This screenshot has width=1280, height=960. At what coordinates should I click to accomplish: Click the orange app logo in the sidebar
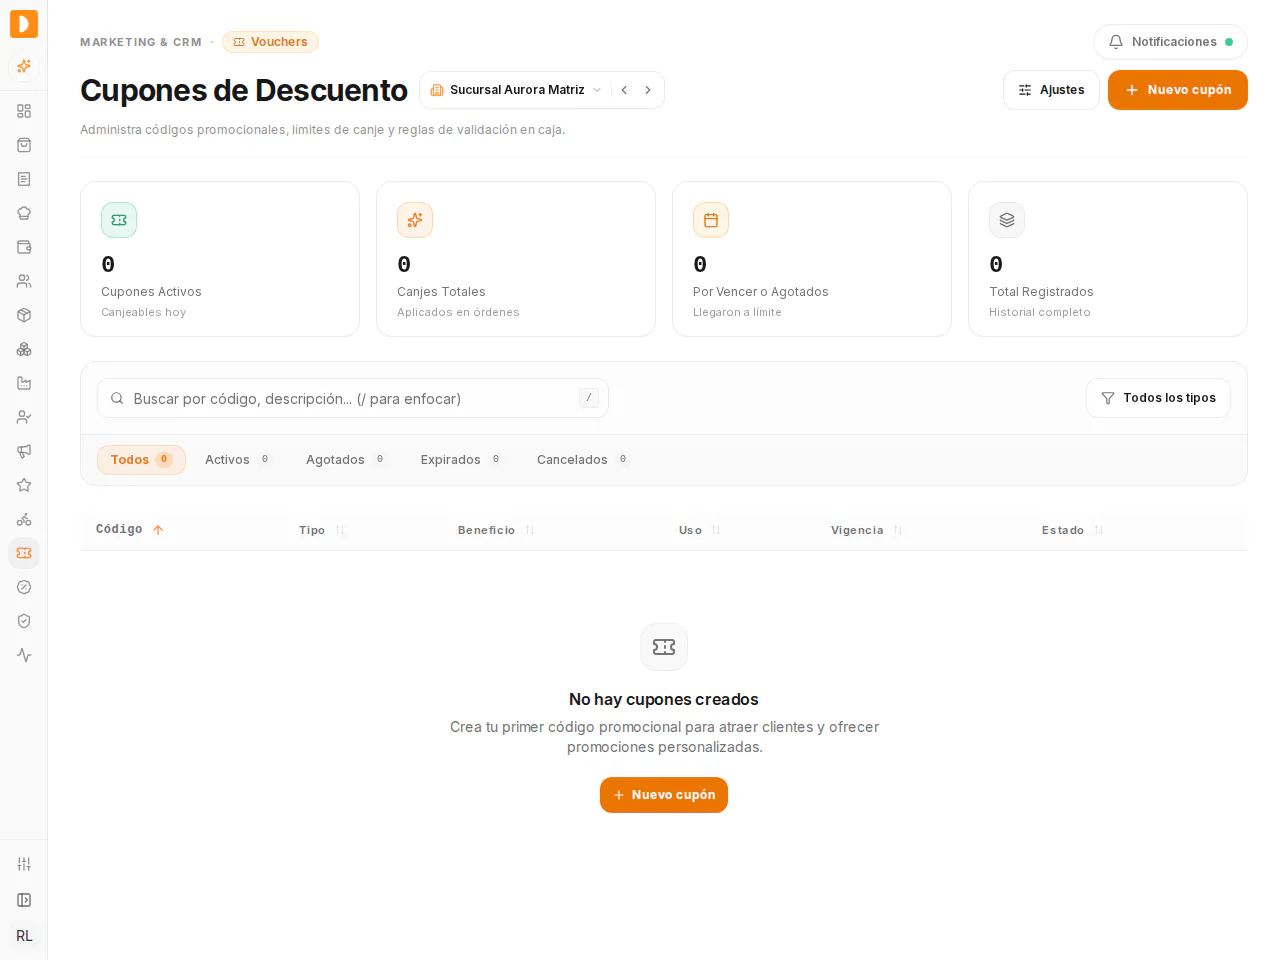tap(24, 24)
